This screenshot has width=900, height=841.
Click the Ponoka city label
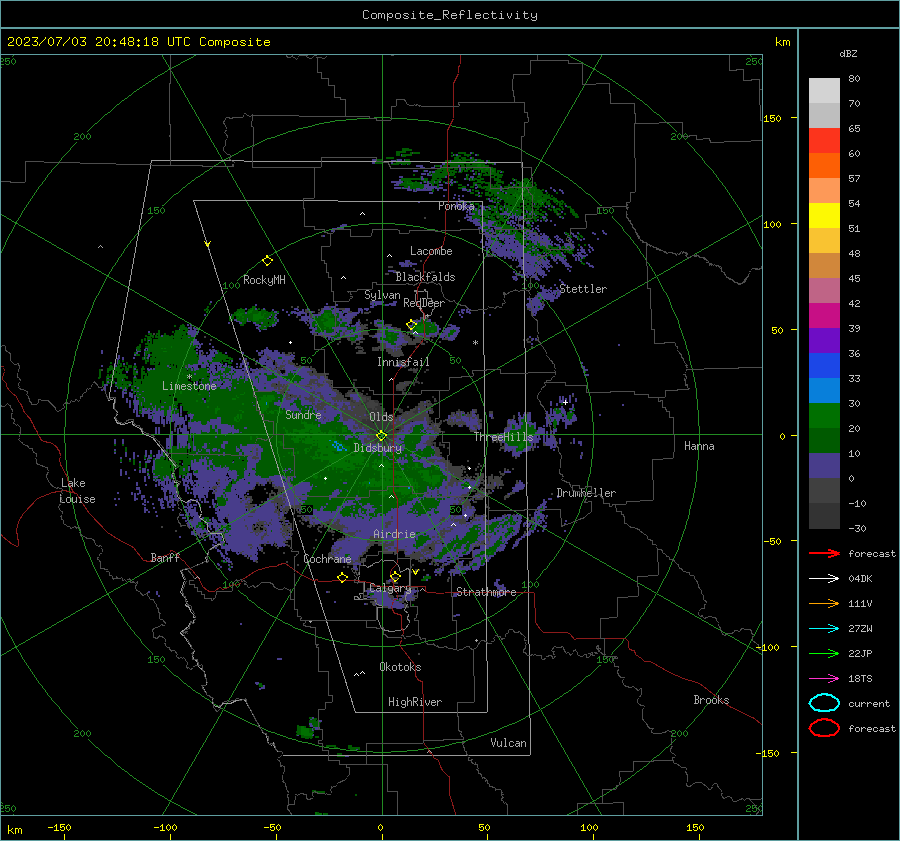tap(456, 206)
